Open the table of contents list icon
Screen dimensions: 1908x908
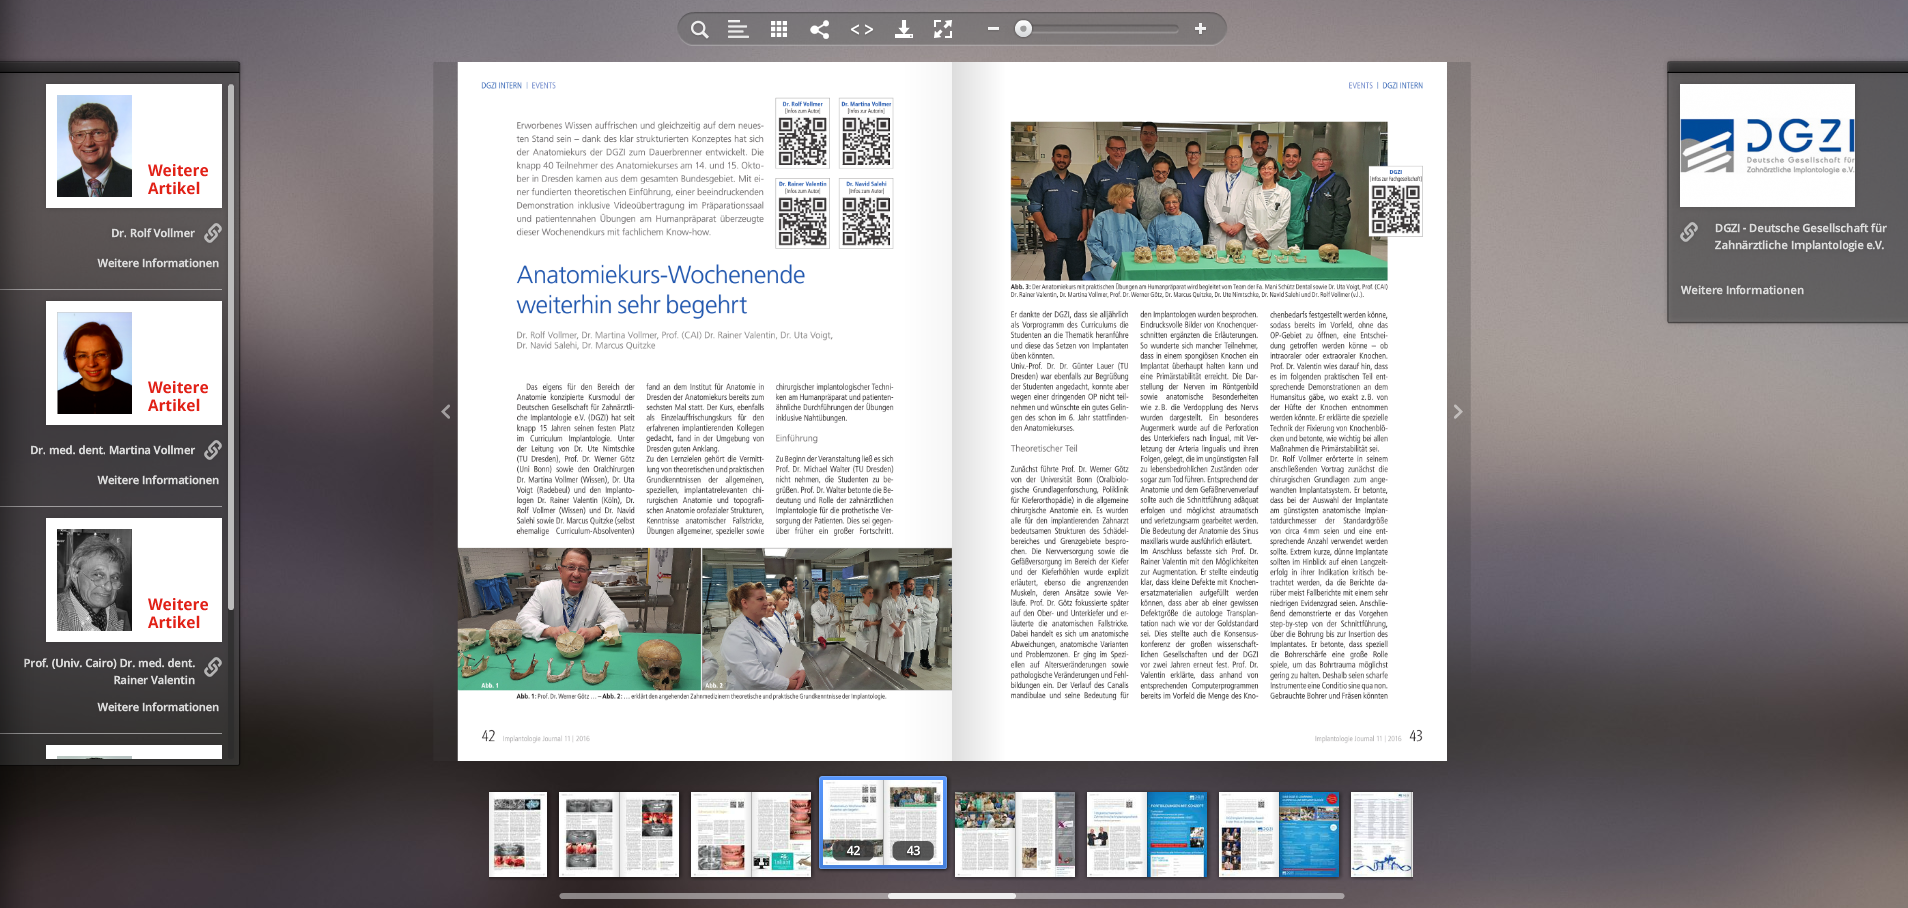click(738, 29)
